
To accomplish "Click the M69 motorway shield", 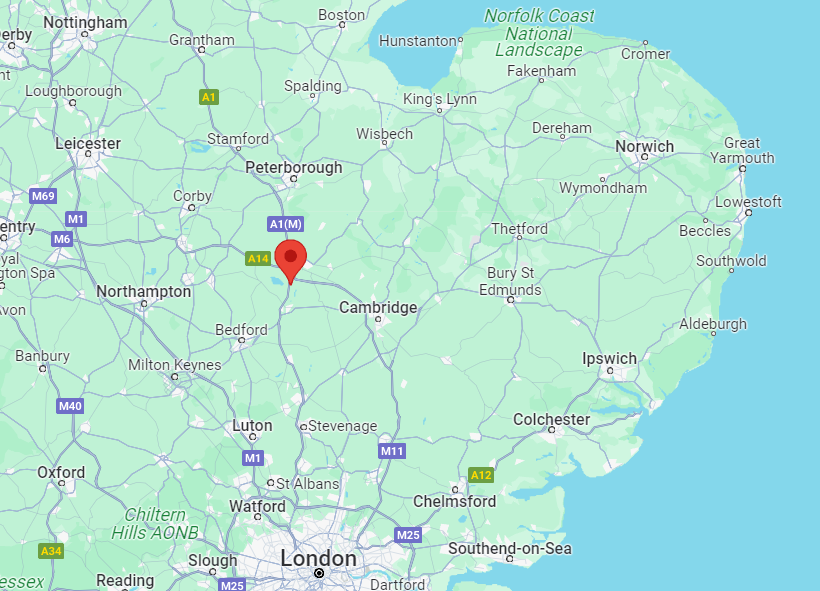I will 43,196.
